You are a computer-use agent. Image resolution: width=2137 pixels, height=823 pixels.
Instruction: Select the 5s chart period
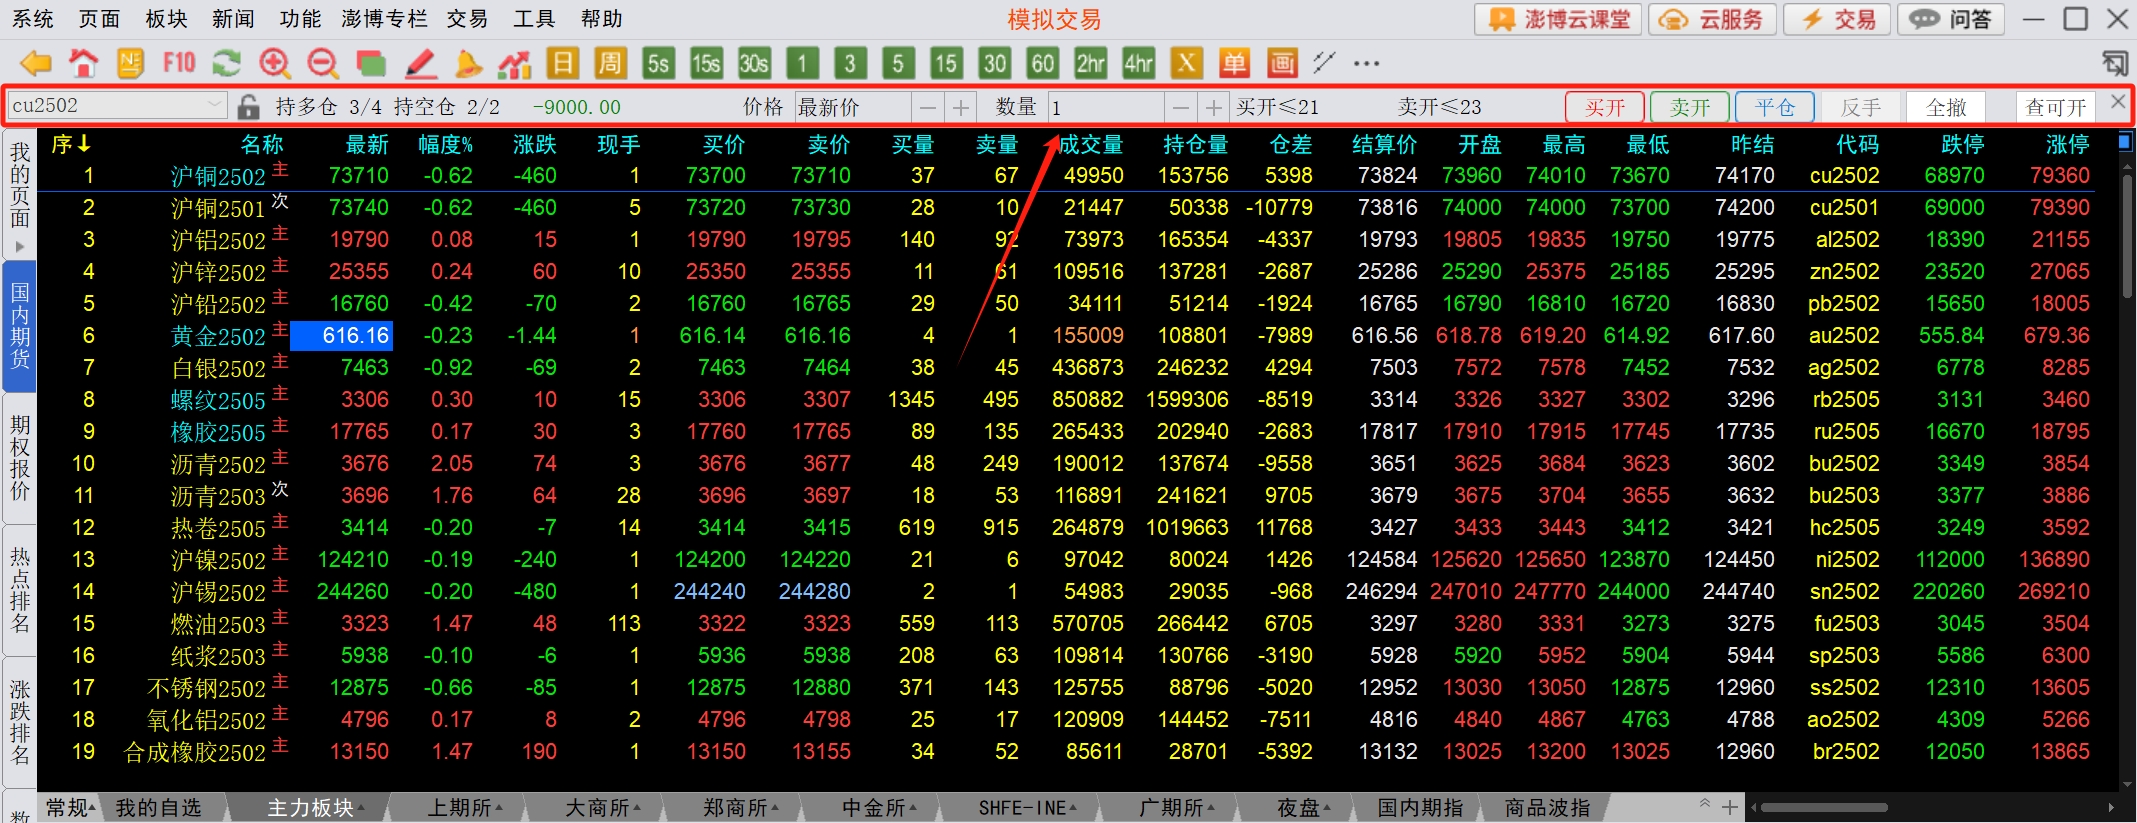658,63
